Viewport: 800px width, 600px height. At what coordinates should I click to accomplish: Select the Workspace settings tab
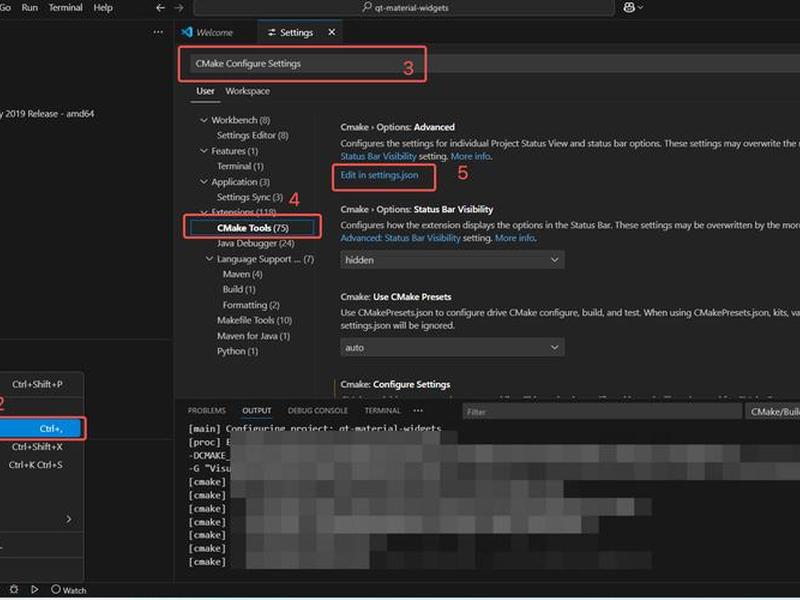tap(247, 91)
